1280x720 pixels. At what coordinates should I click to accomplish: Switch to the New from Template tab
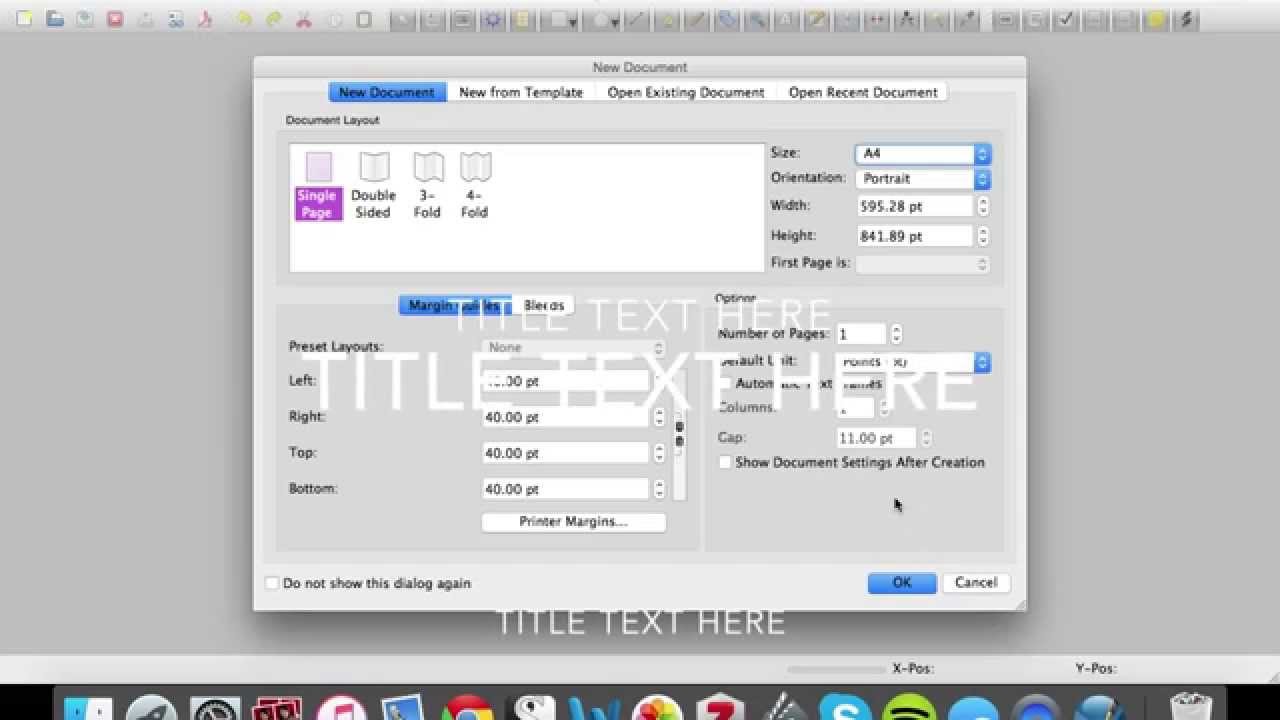click(x=521, y=92)
